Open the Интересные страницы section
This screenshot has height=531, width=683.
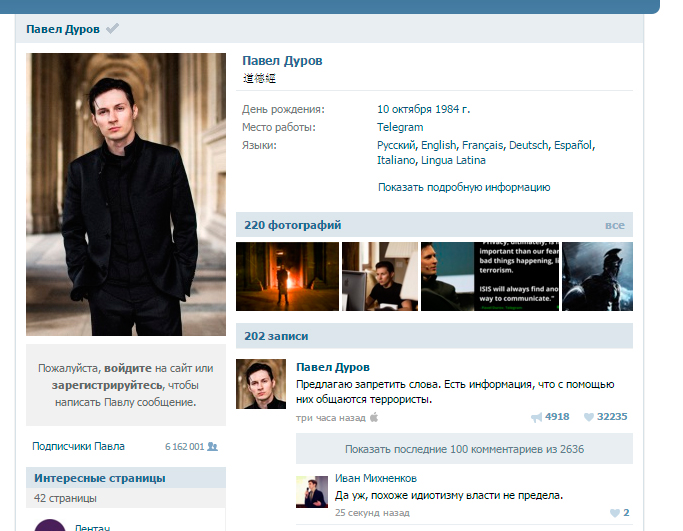coord(100,478)
